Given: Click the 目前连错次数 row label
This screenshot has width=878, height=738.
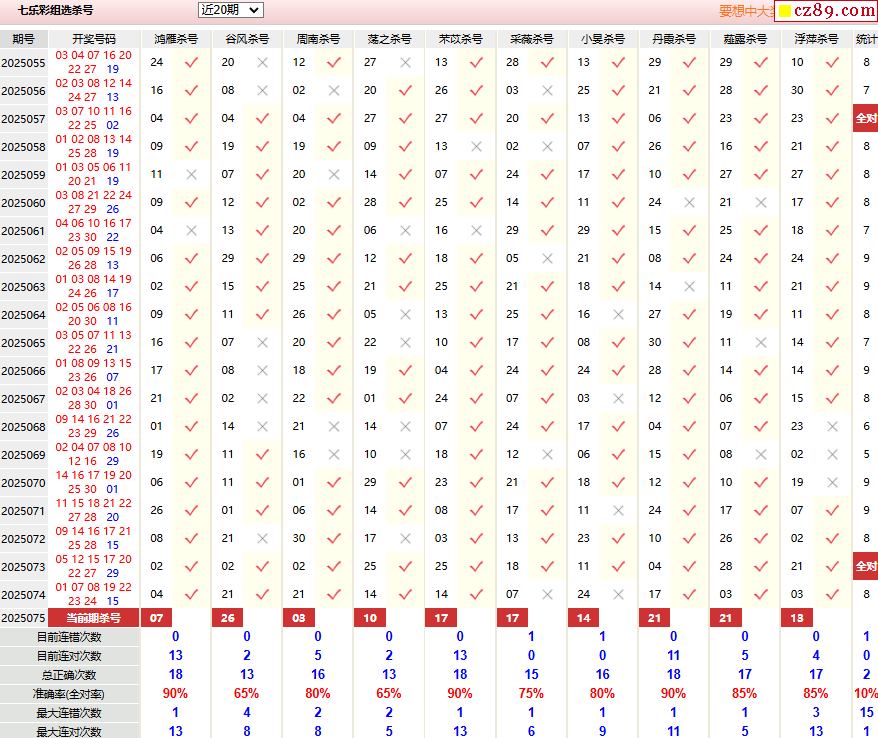Looking at the screenshot, I should [x=69, y=637].
